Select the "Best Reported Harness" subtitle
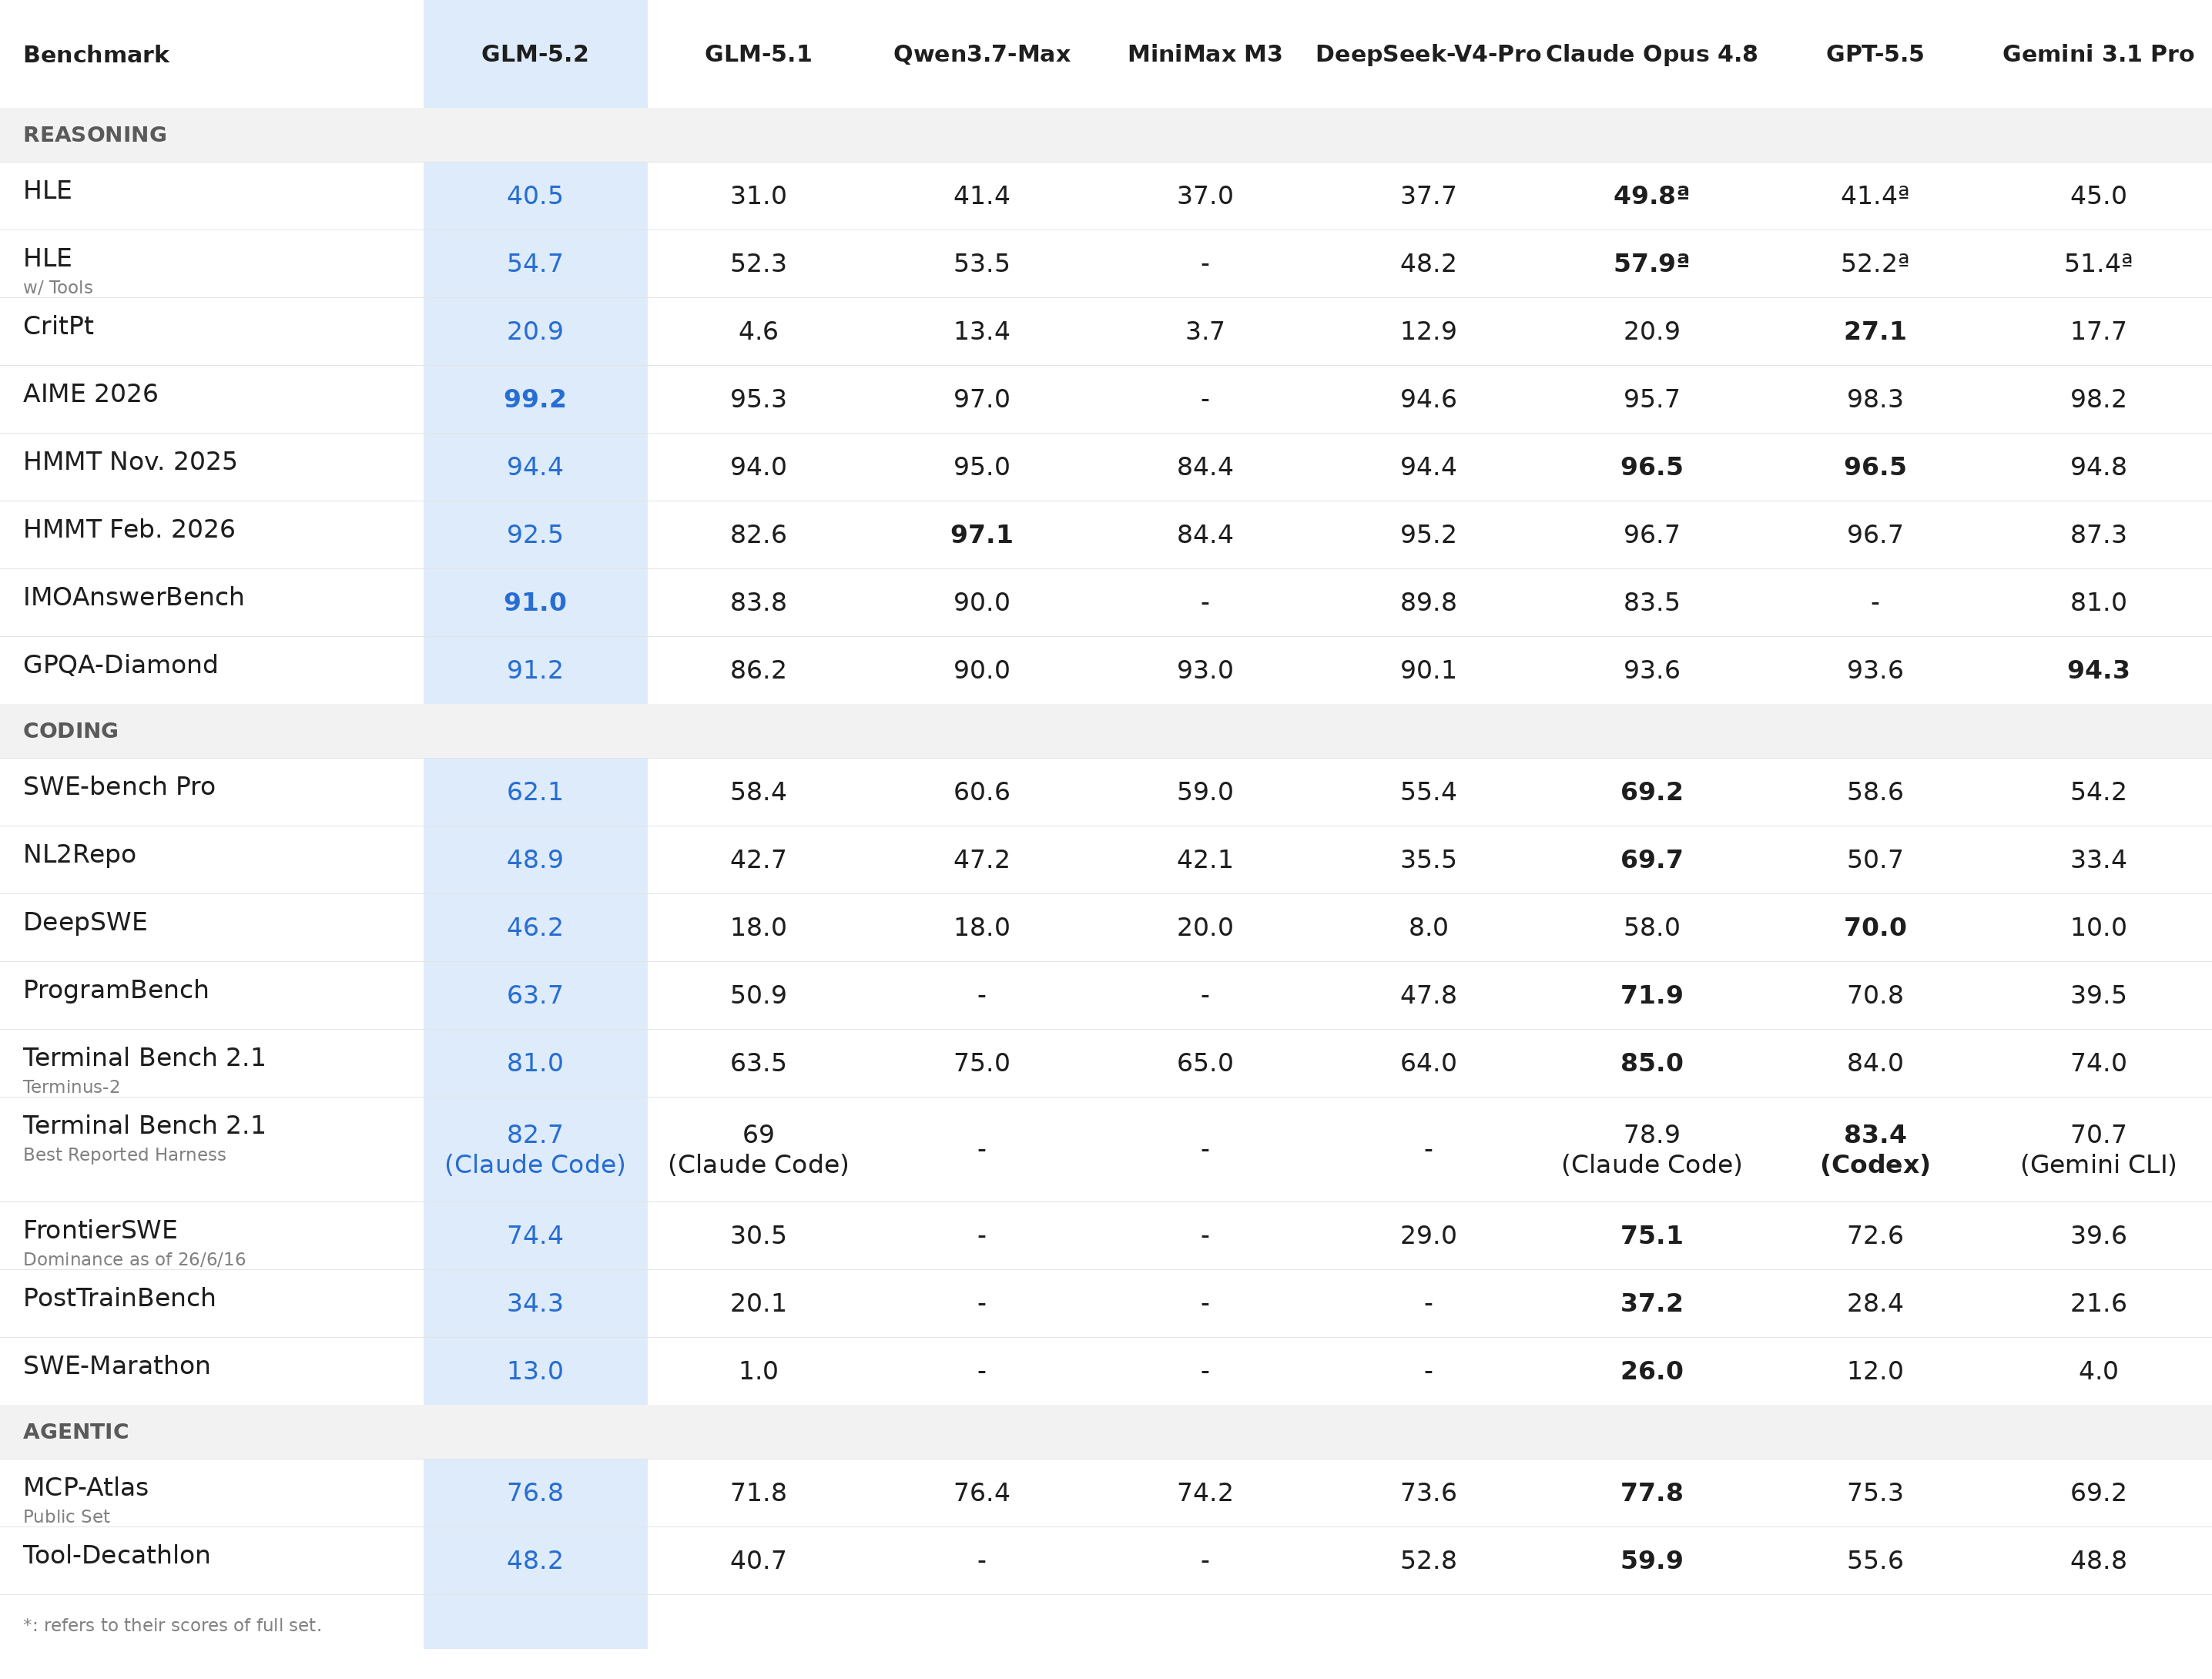This screenshot has width=2212, height=1679. [124, 1155]
